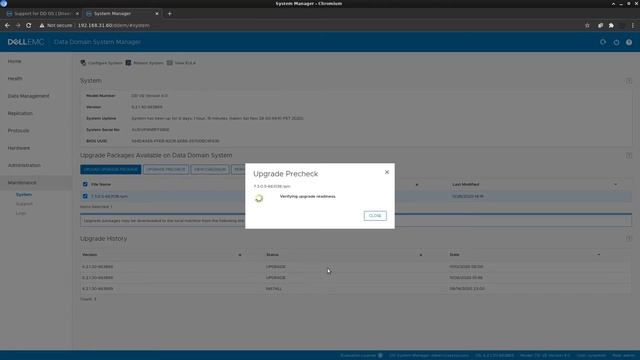This screenshot has height=360, width=640.
Task: Open the Home sidebar item
Action: pos(14,61)
